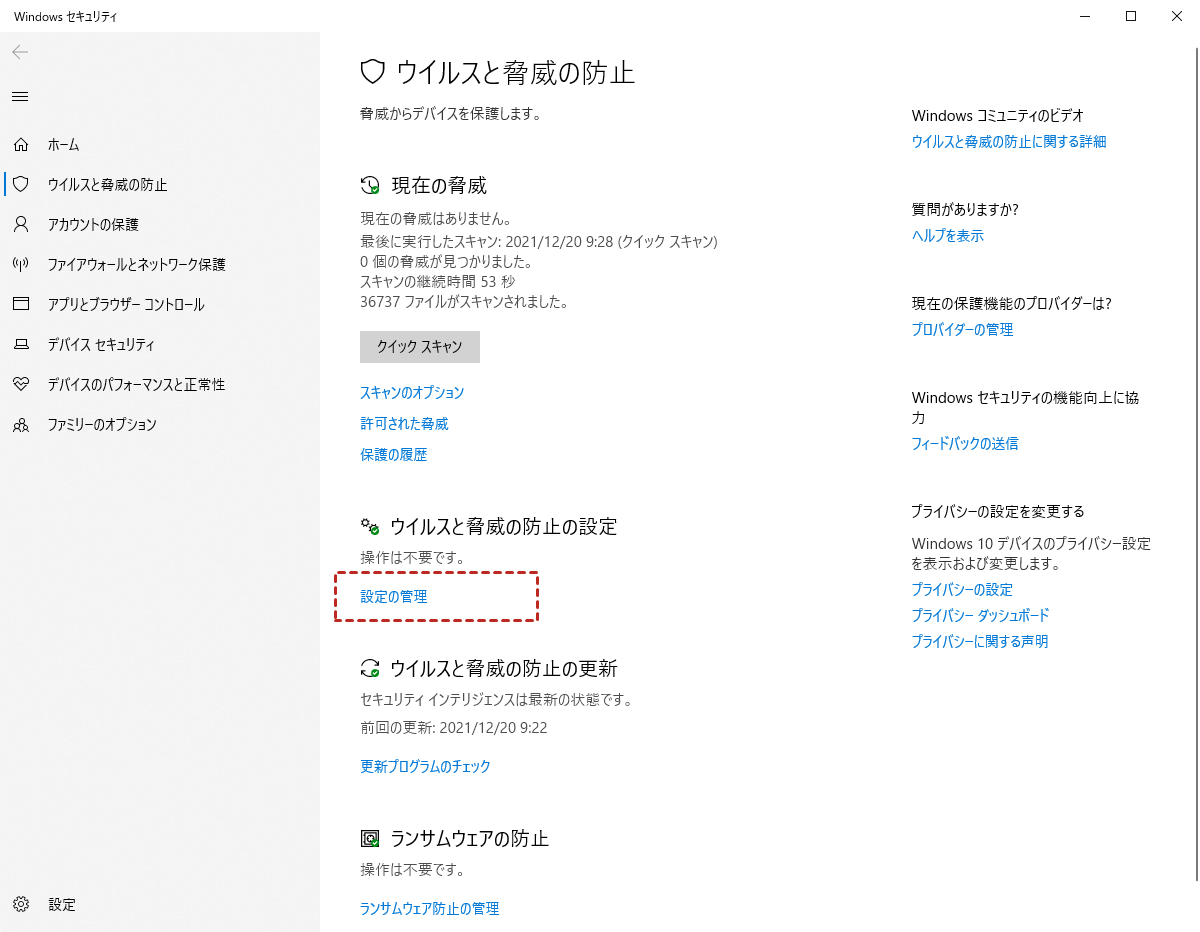Click the back arrow icon
1200x932 pixels.
point(20,52)
